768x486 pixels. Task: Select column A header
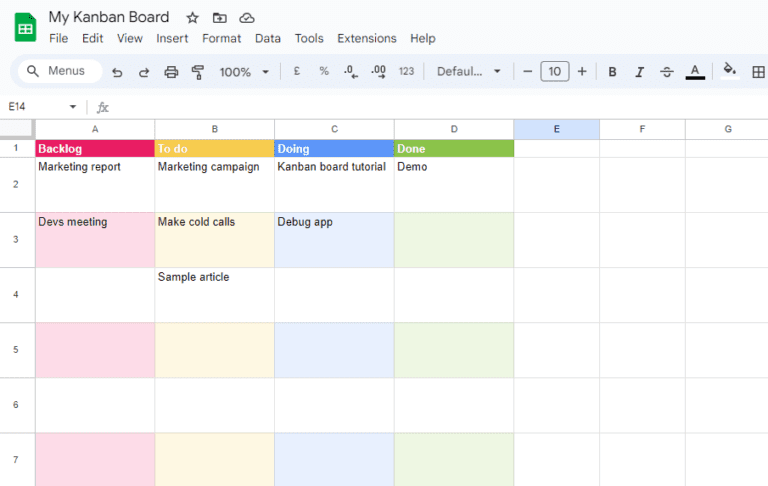(x=95, y=129)
